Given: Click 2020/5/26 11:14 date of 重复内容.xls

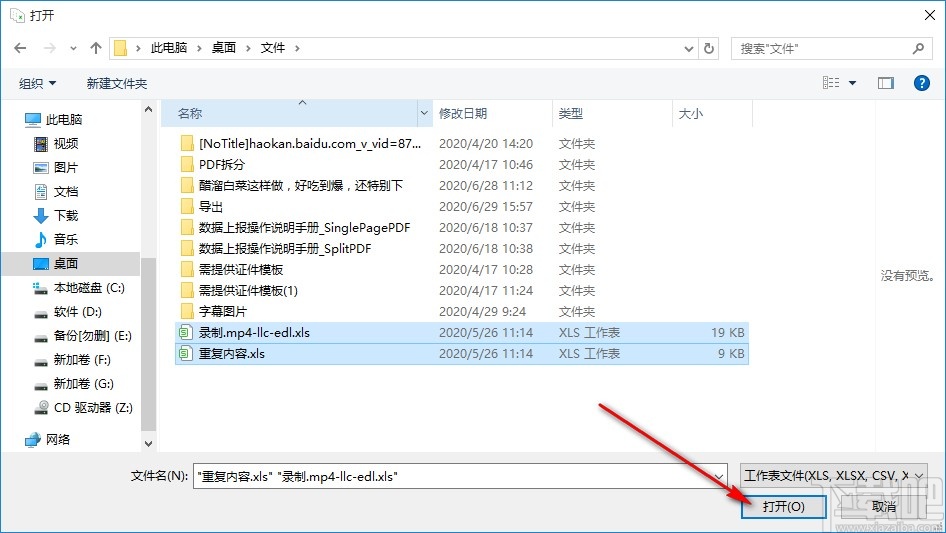Looking at the screenshot, I should click(x=486, y=354).
